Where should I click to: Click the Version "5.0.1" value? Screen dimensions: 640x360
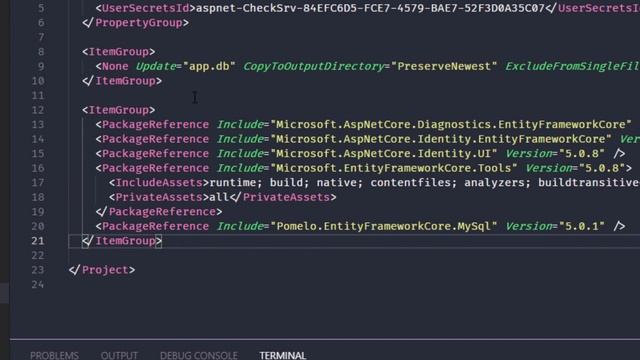pos(581,226)
